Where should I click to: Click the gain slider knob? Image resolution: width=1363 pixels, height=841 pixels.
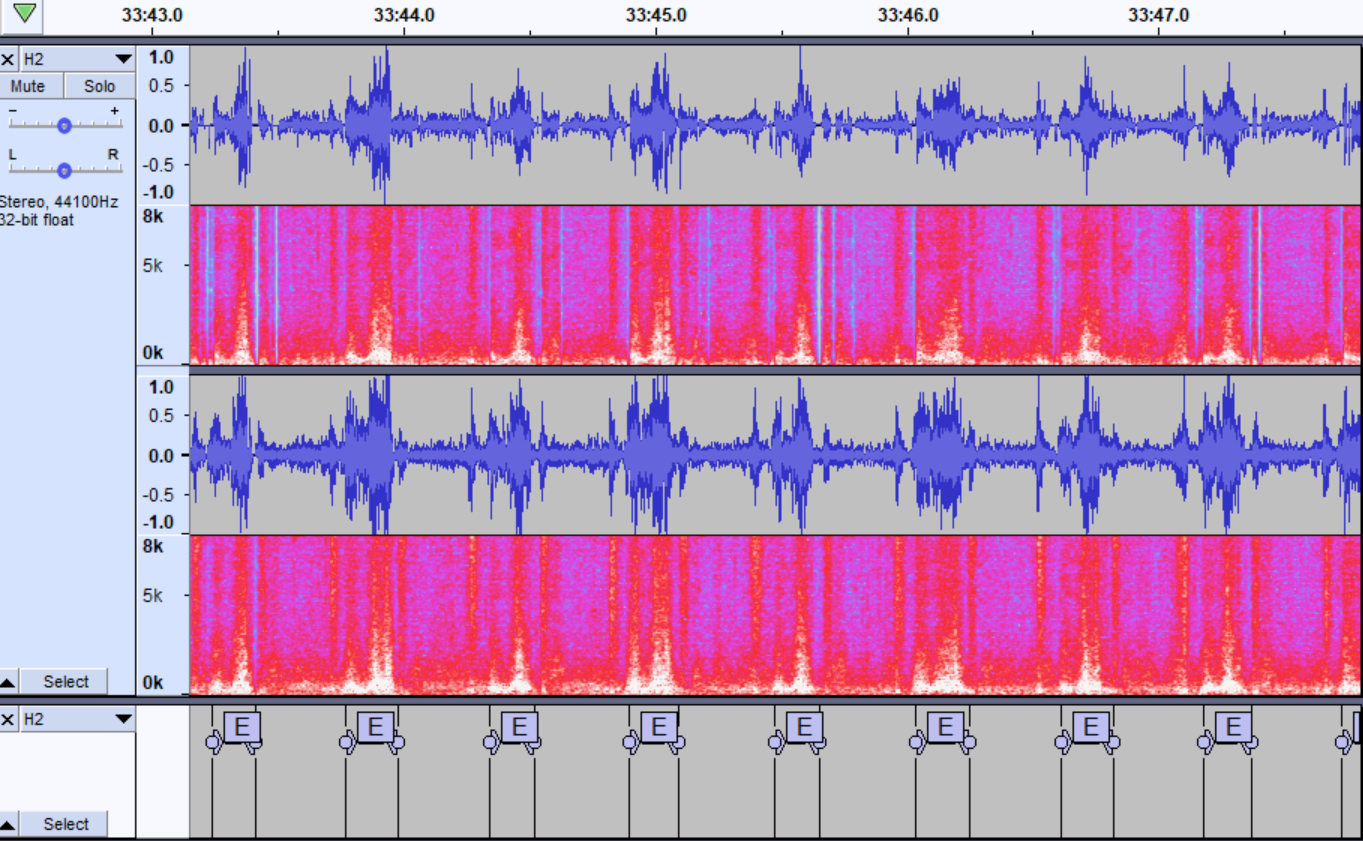tap(64, 125)
